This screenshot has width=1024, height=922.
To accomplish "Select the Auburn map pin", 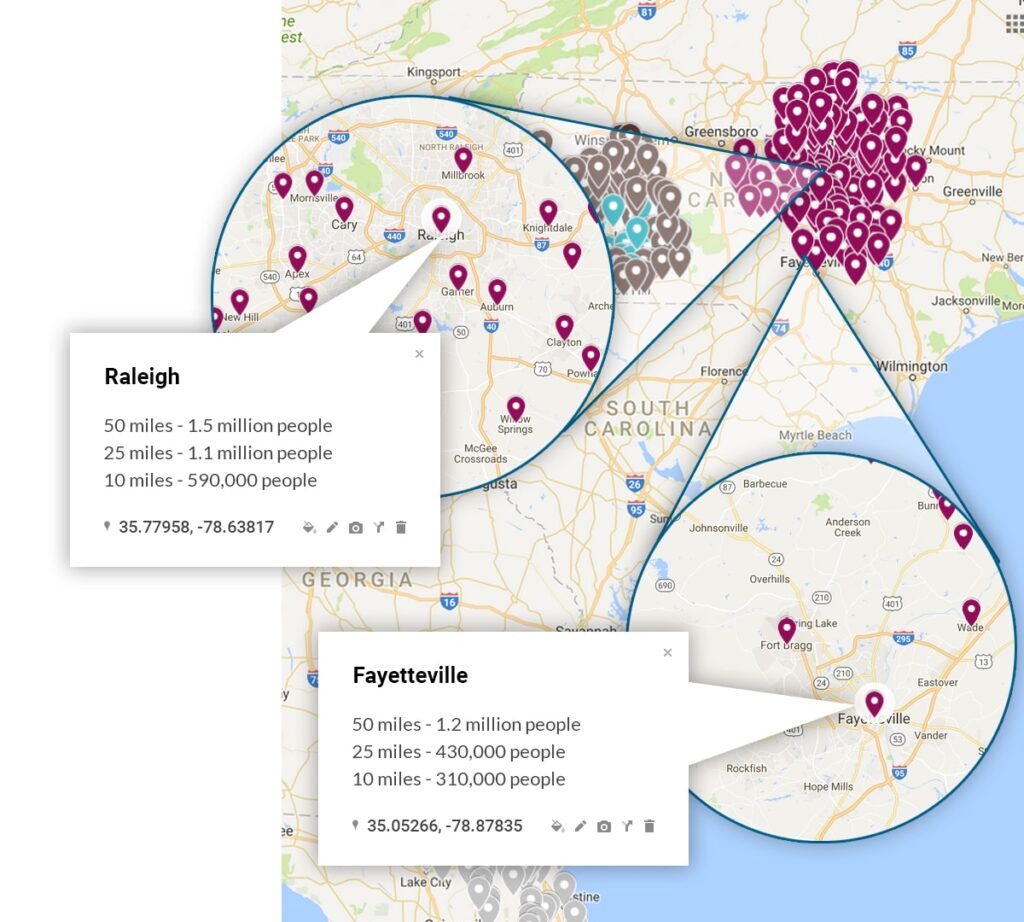I will 498,291.
